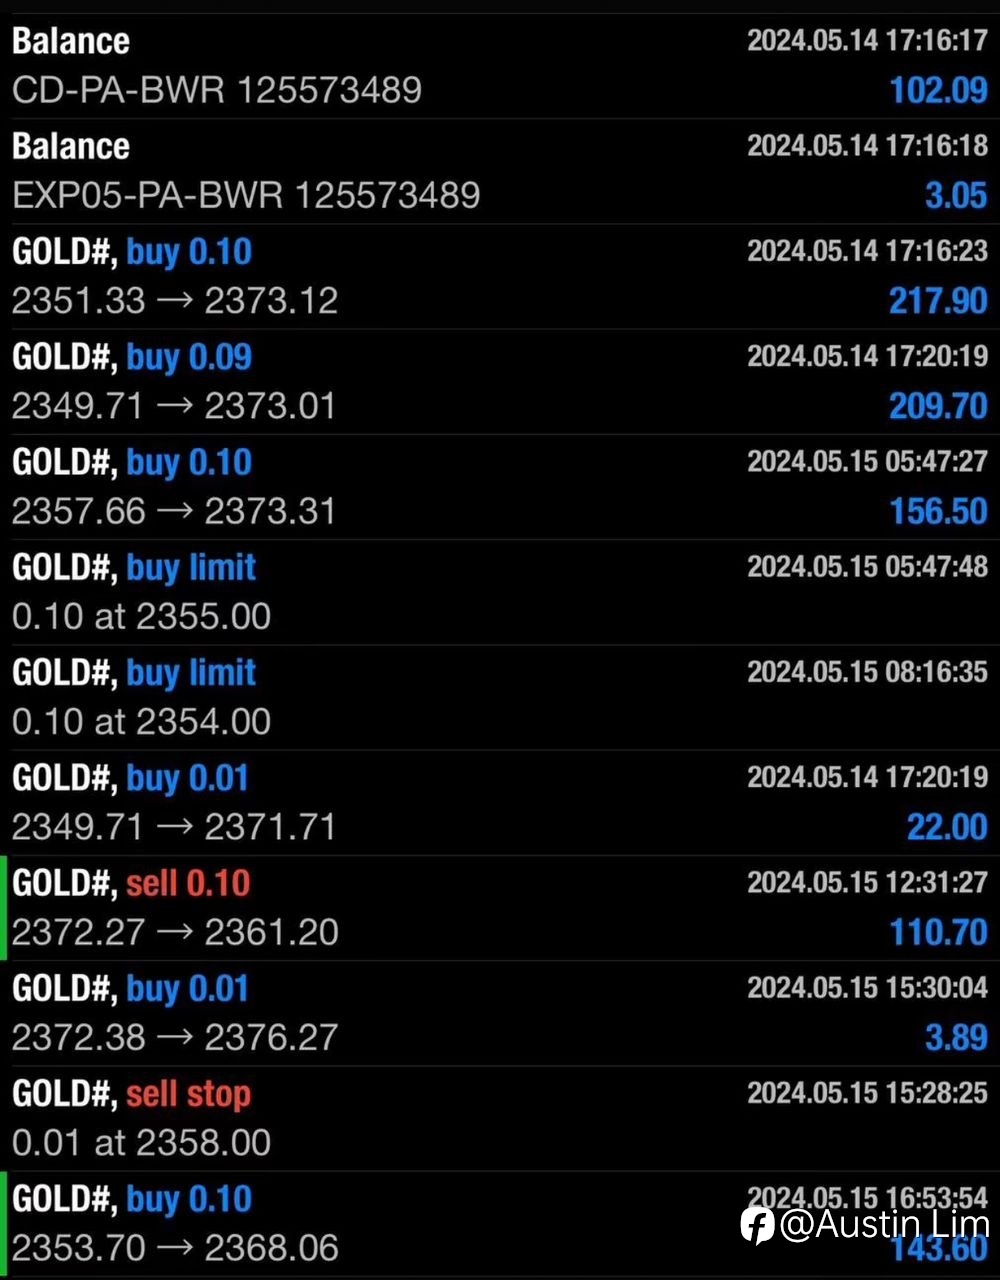
Task: Select the CD-PA-BWR 125573489 balance entry
Action: 500,66
